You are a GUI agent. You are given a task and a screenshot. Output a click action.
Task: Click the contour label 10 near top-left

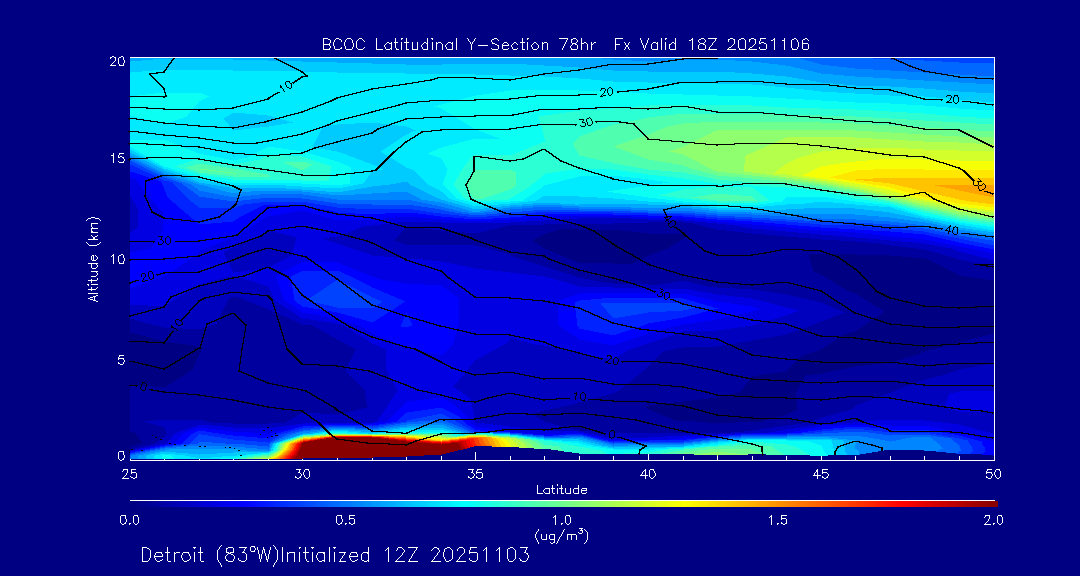pyautogui.click(x=286, y=87)
